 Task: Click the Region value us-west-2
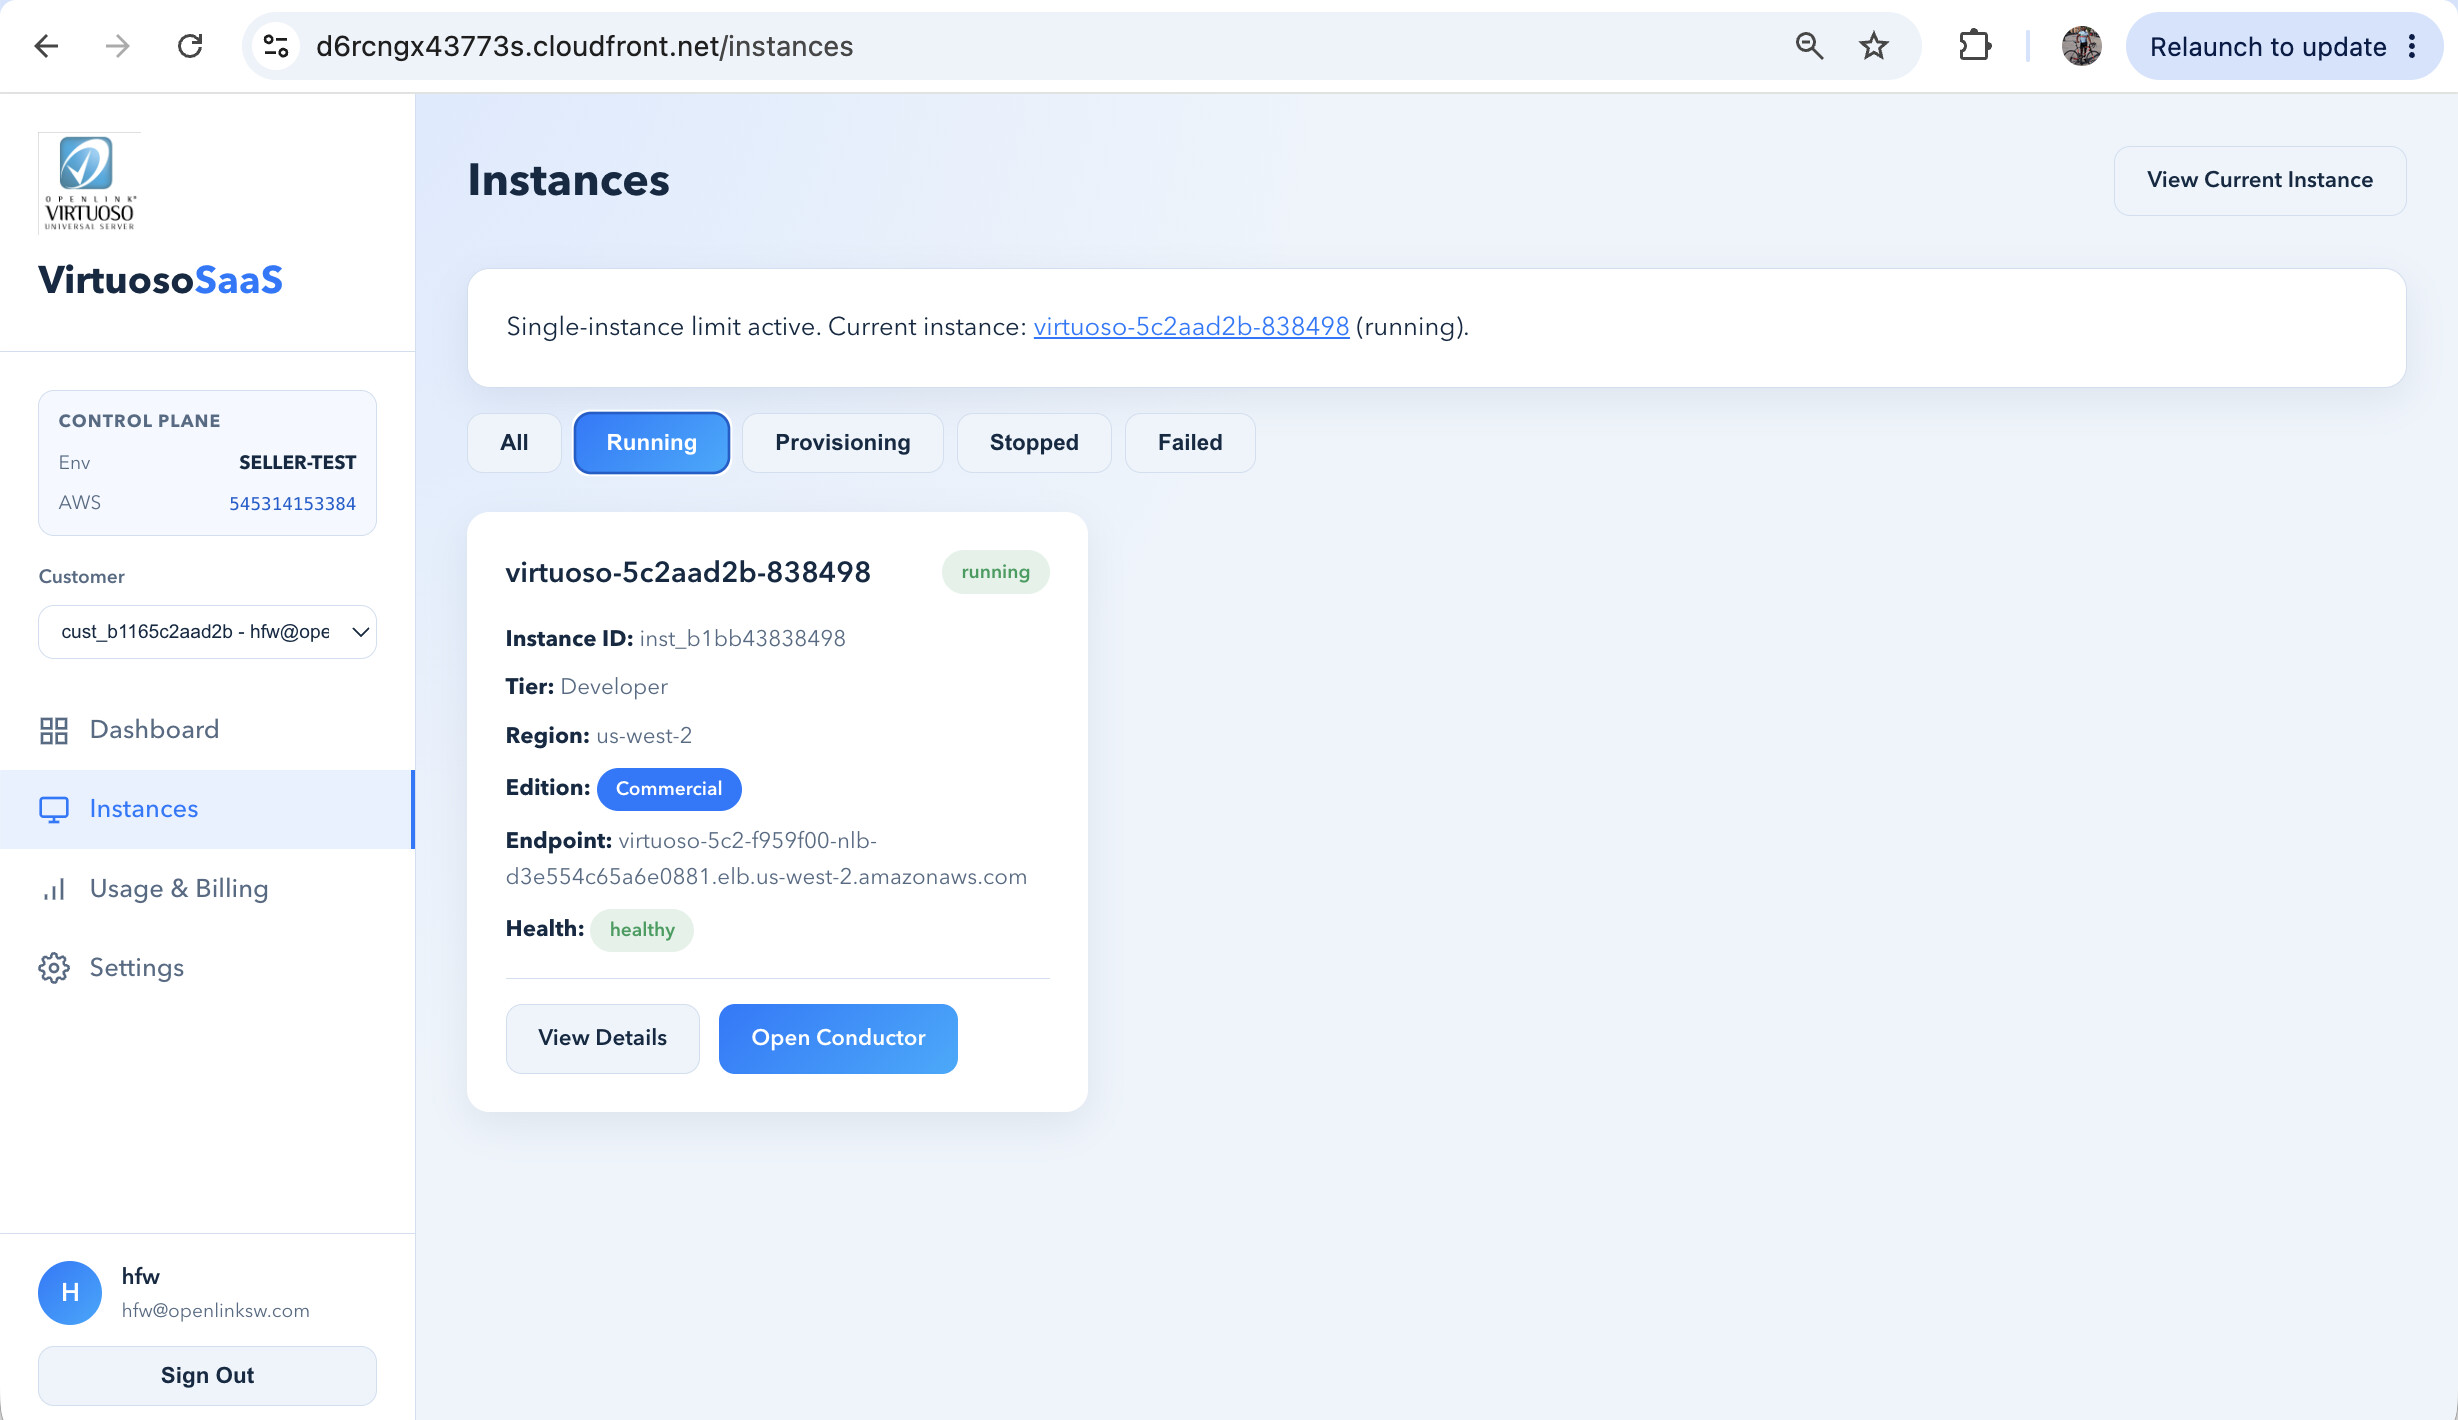pyautogui.click(x=644, y=736)
